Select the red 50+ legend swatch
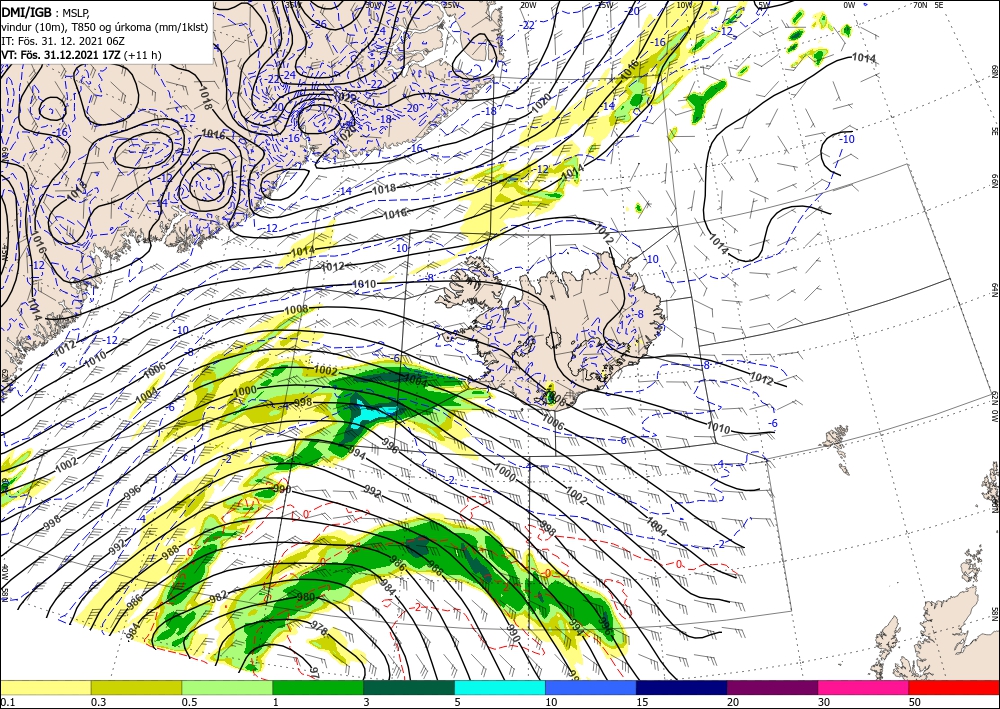1000x709 pixels. coord(954,687)
